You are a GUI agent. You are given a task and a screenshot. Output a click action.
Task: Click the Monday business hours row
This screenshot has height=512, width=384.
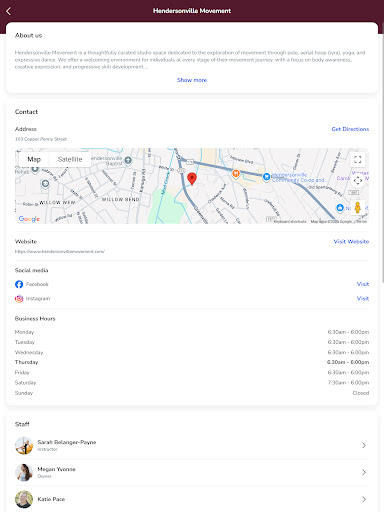[192, 332]
